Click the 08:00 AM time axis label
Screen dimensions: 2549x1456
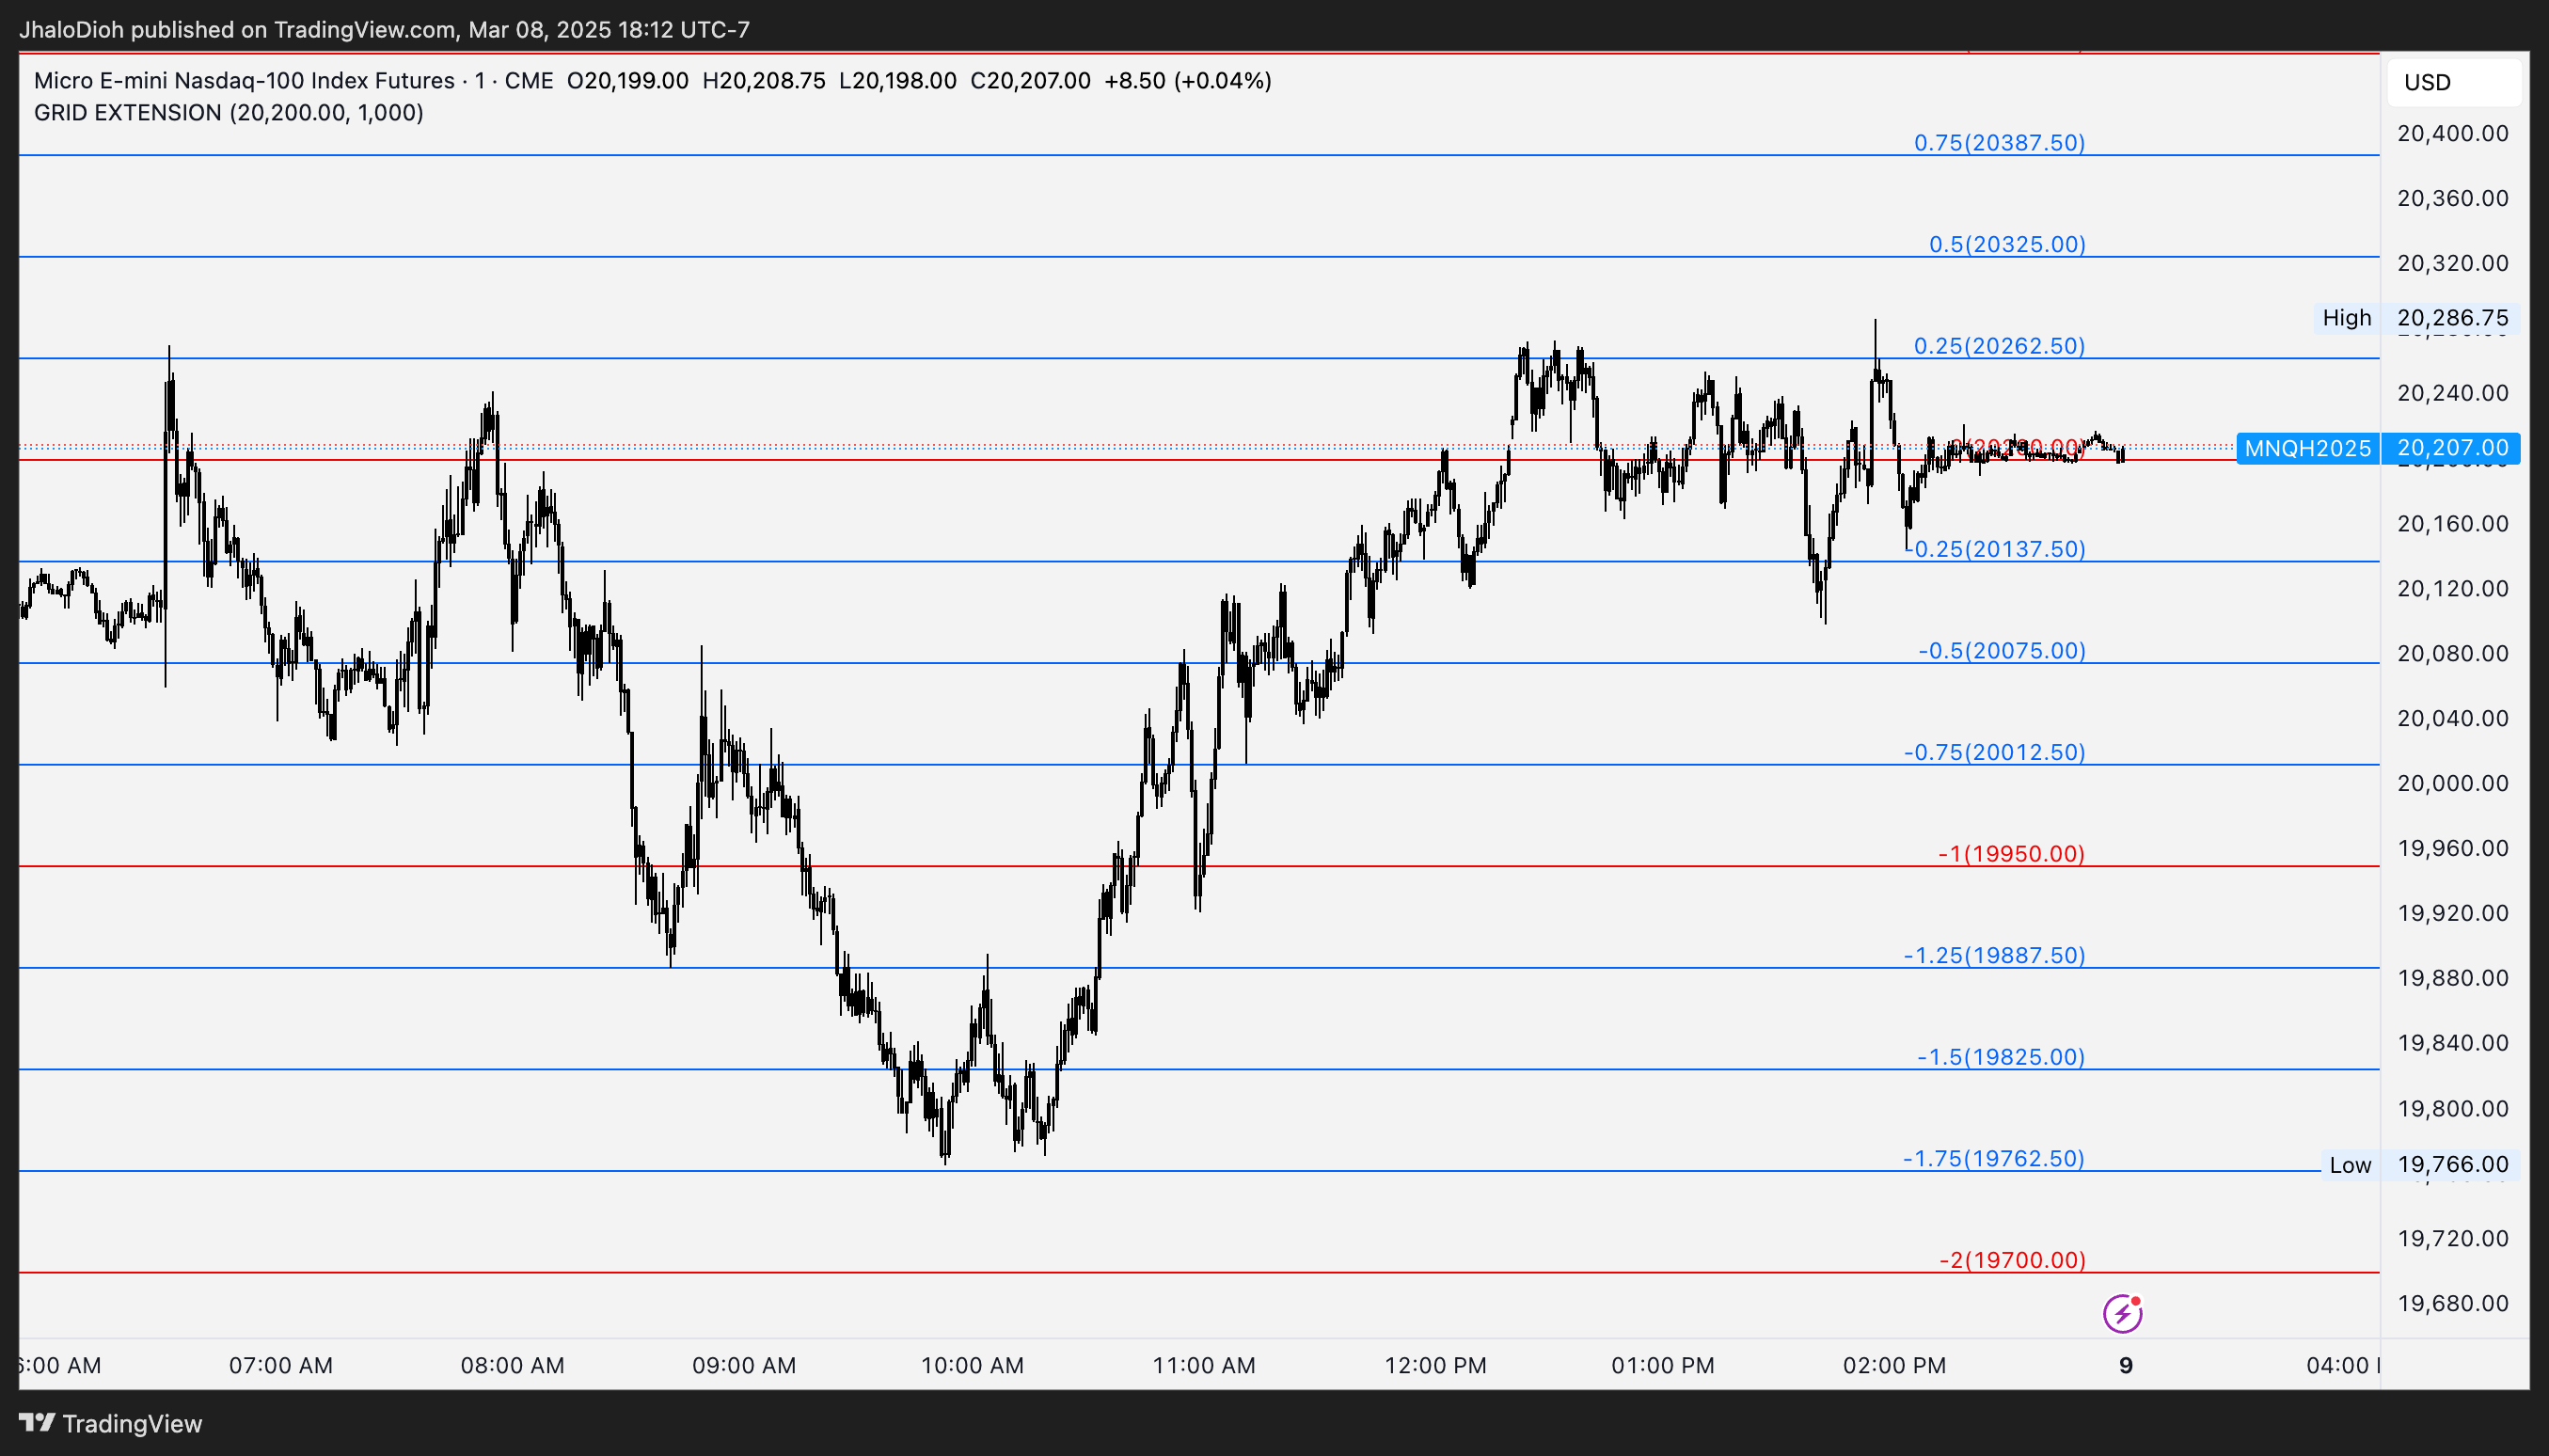512,1365
